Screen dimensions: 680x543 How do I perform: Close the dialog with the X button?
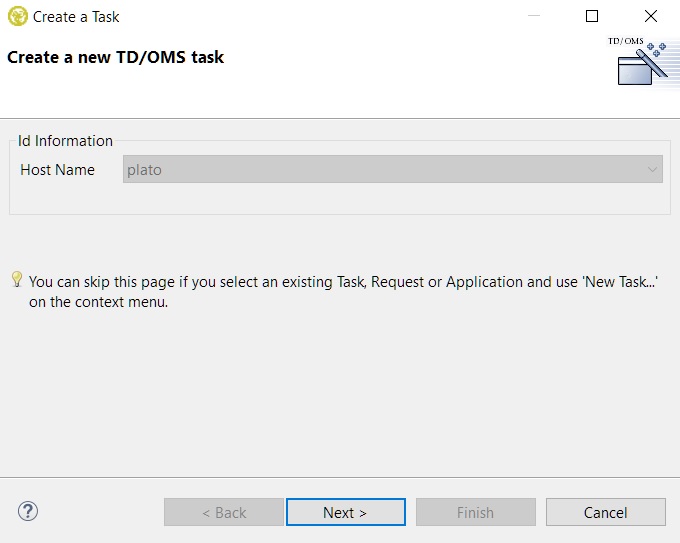[x=651, y=16]
